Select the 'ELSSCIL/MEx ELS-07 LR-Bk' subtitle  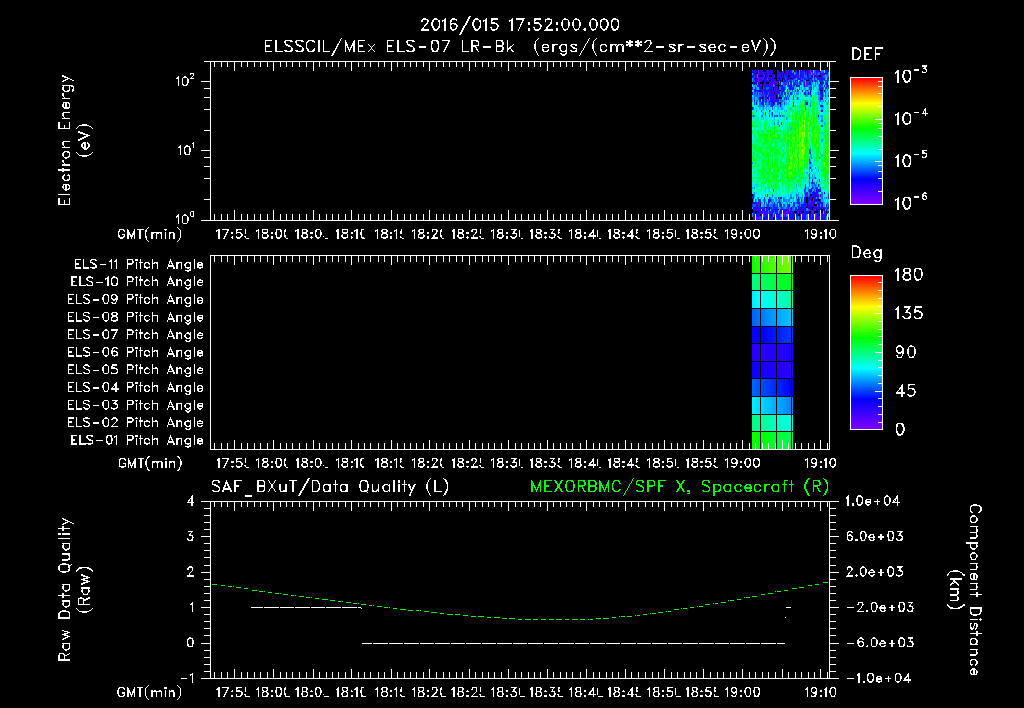(x=389, y=46)
